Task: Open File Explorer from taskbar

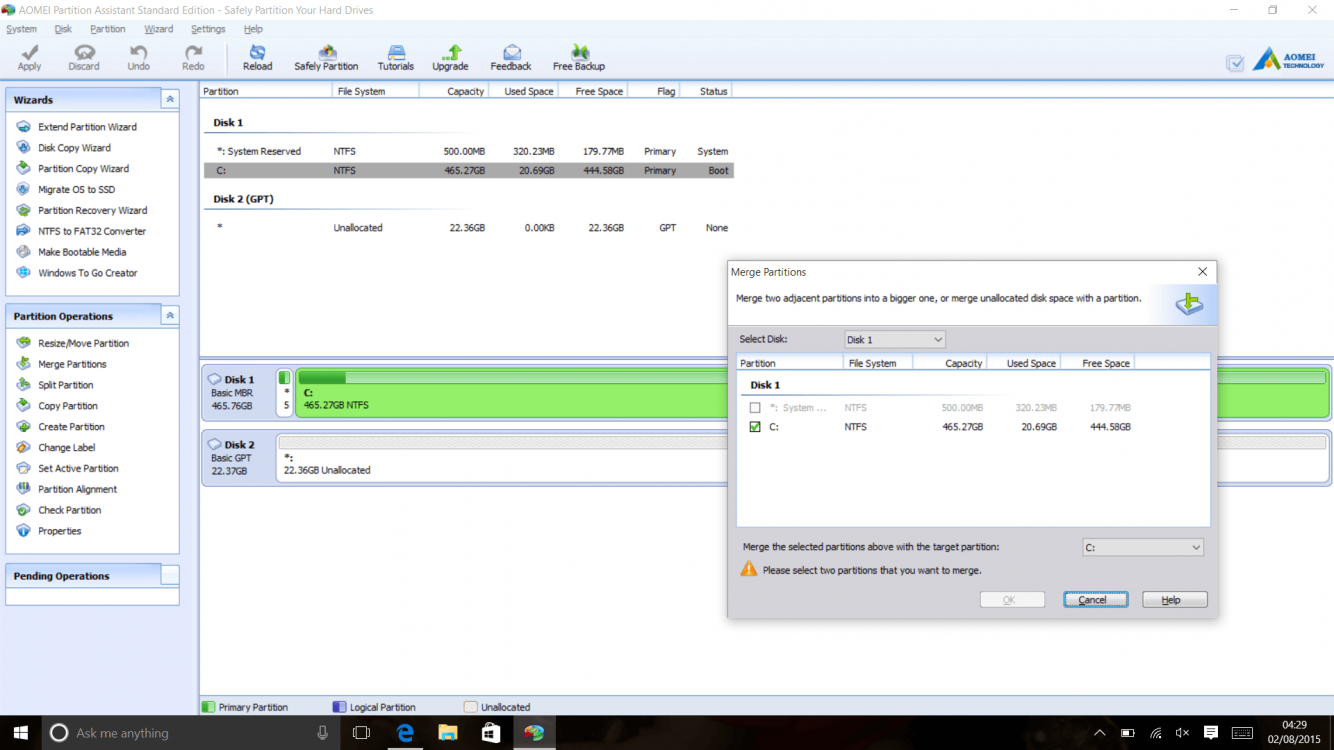Action: (448, 733)
